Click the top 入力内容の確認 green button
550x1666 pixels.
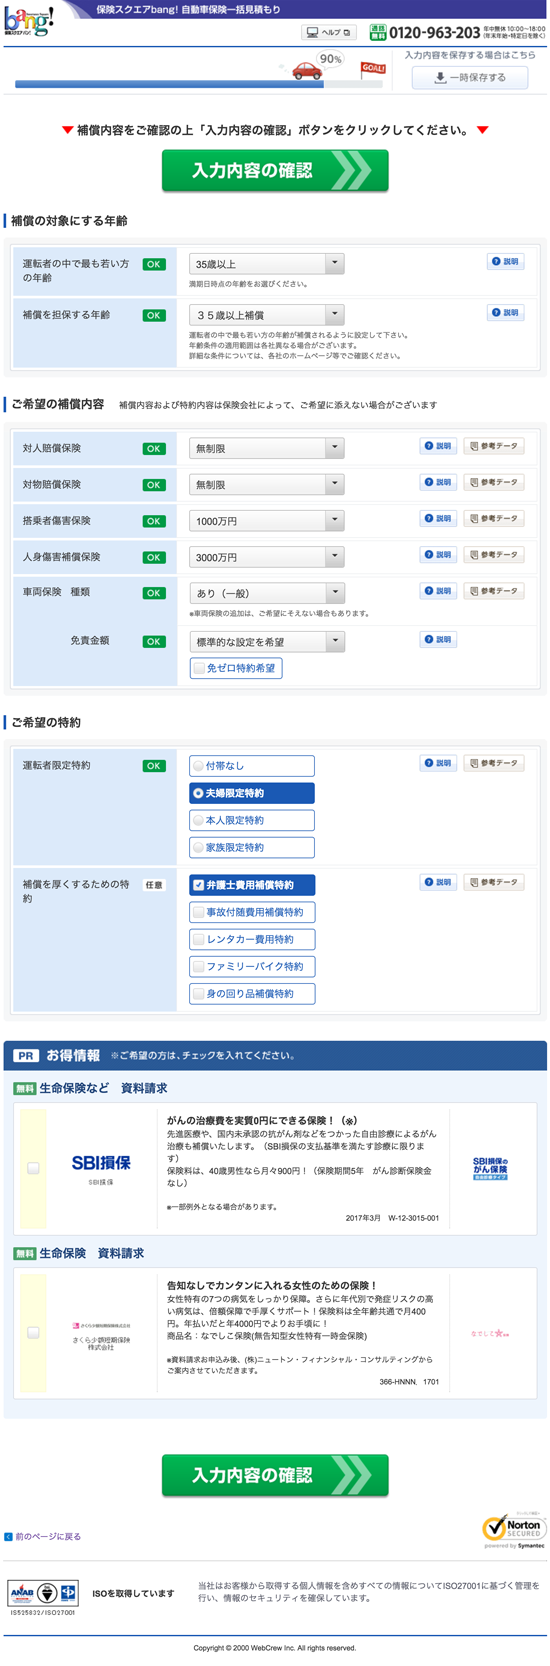275,171
